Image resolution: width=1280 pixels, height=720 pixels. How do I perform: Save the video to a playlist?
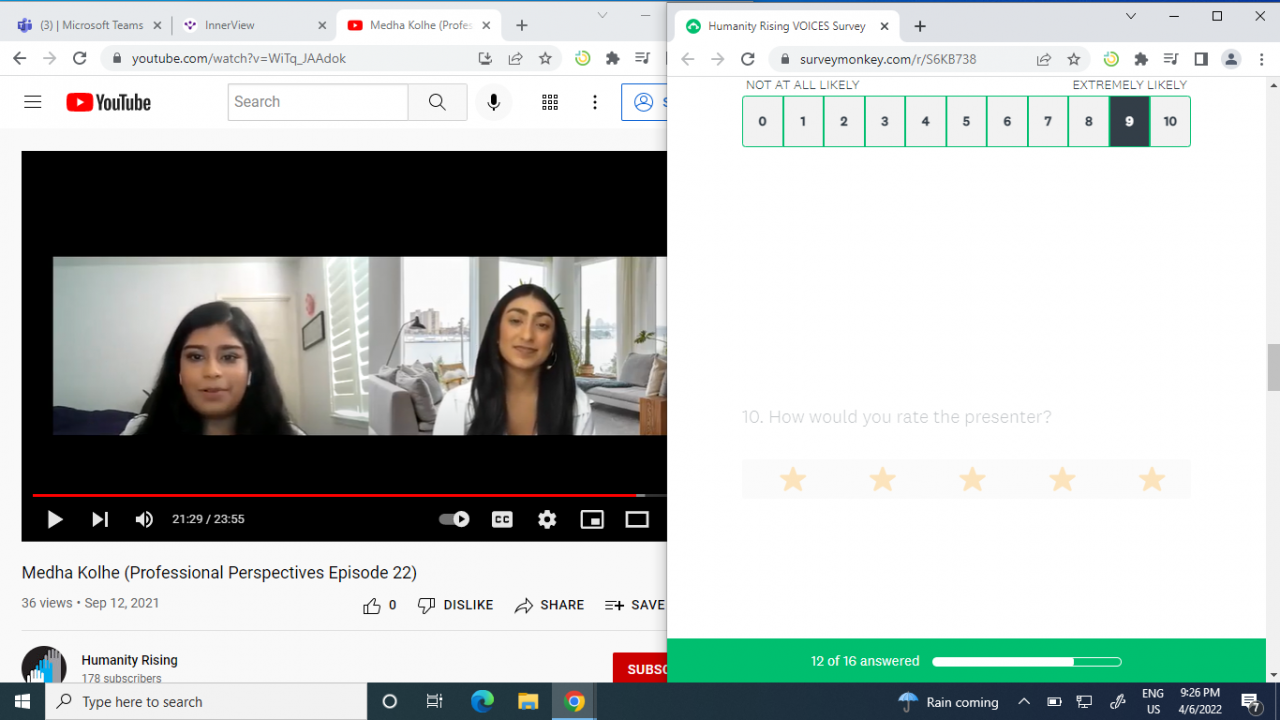click(635, 605)
